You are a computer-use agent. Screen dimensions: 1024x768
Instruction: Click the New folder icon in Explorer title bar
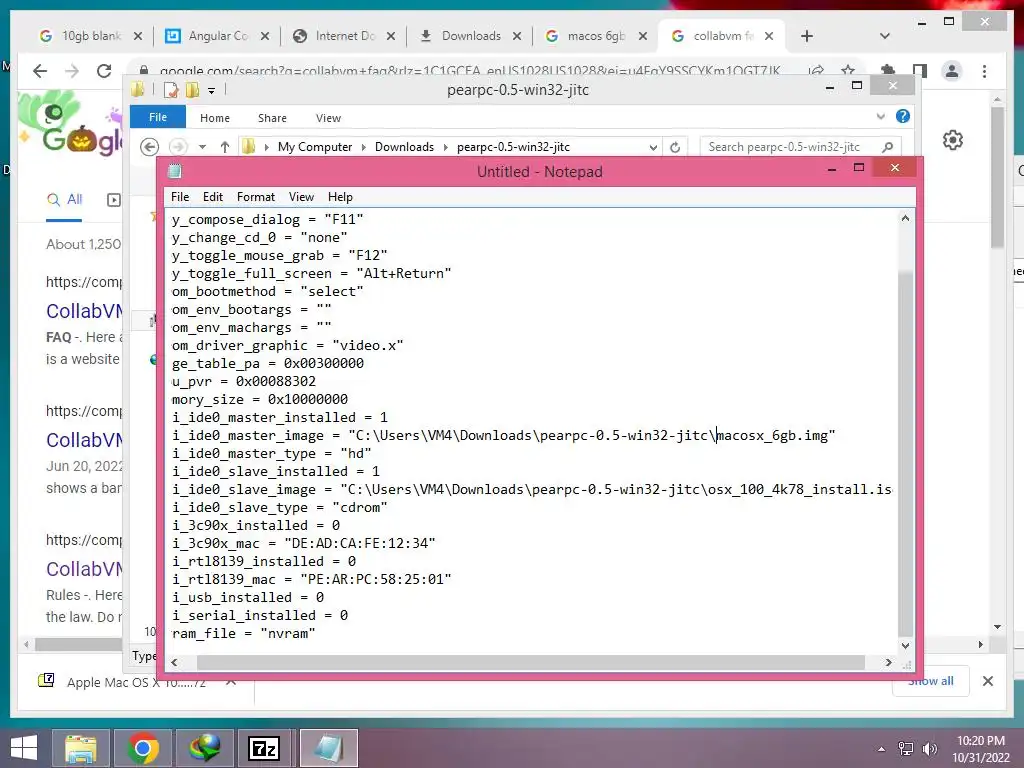193,90
